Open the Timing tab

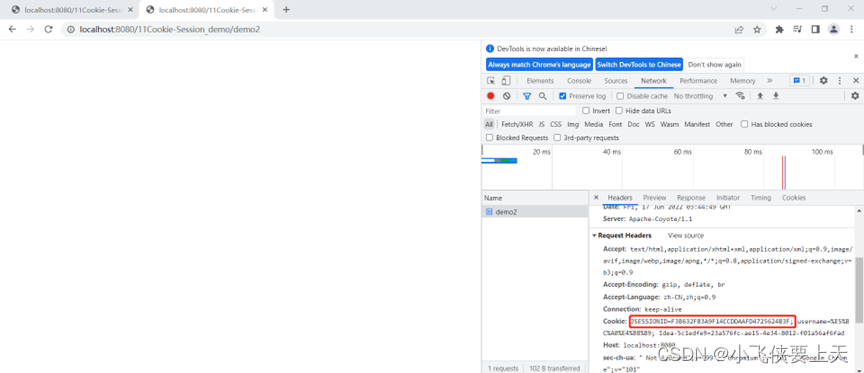coord(760,198)
